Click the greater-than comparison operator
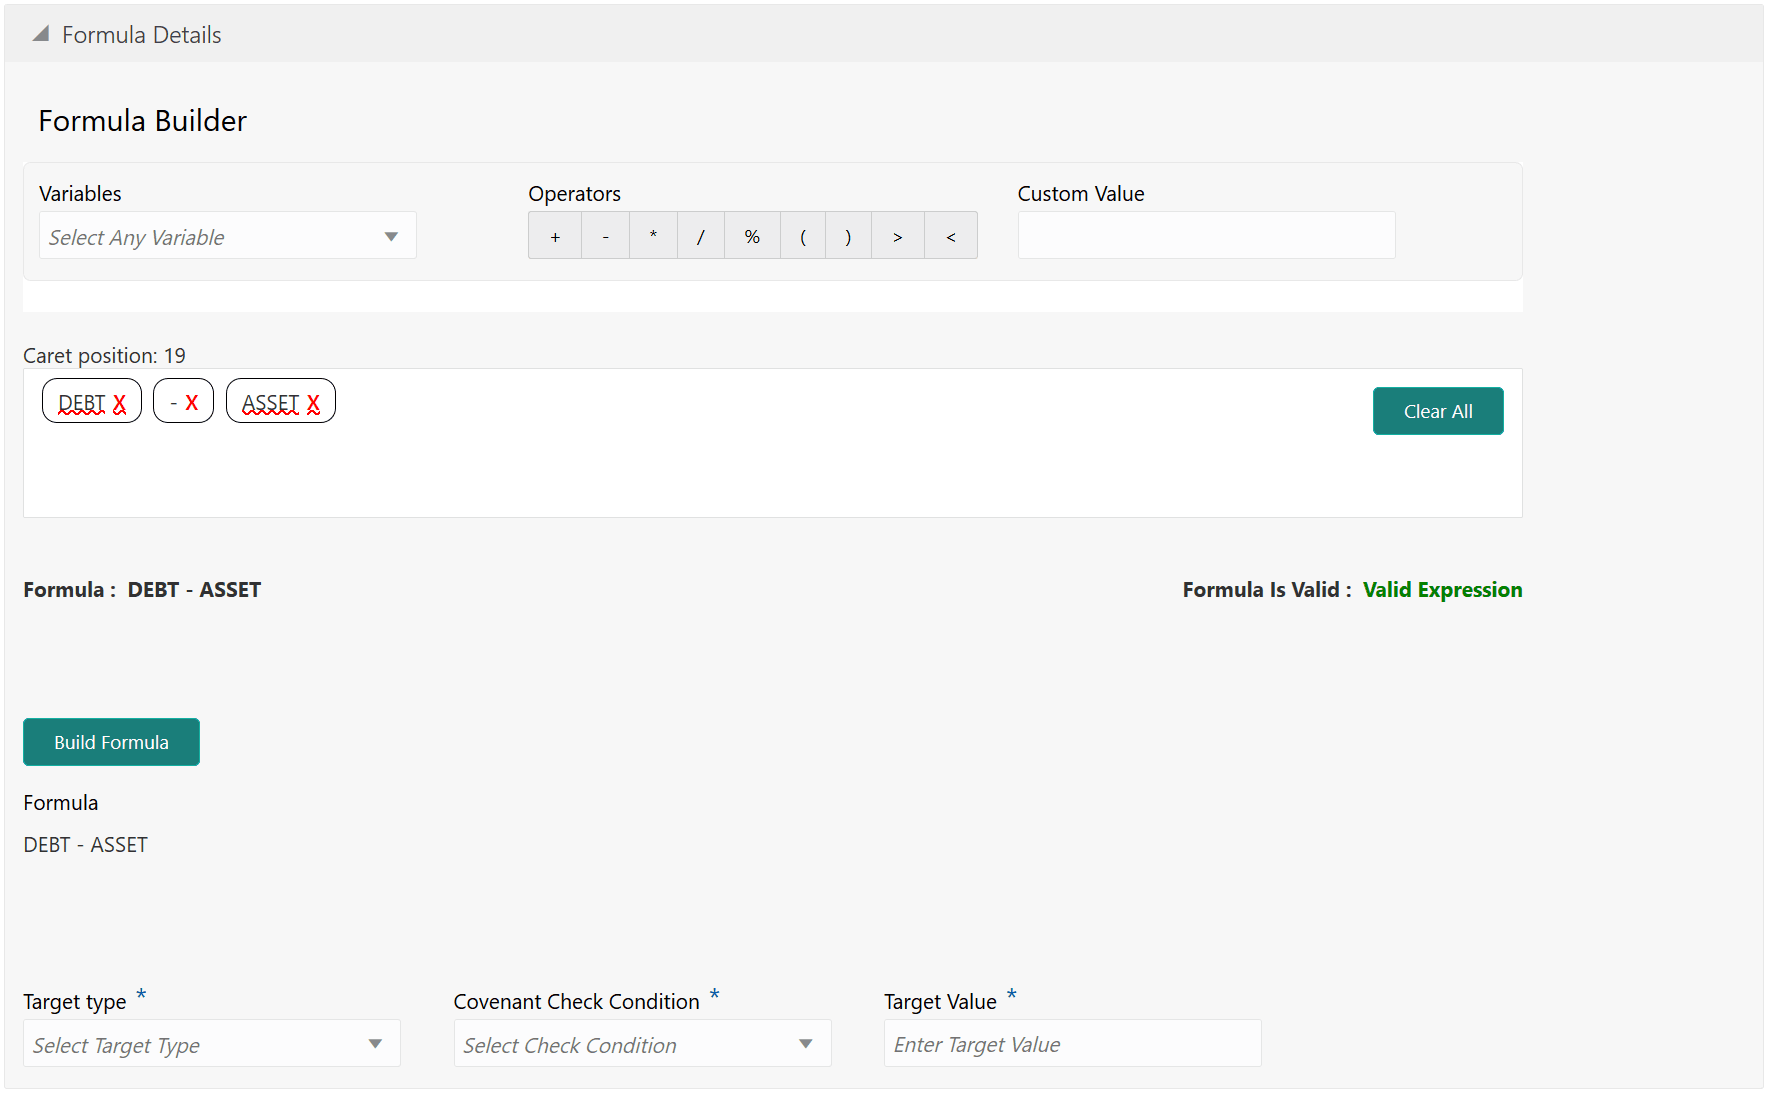Screen dimensions: 1768x1093 898,235
